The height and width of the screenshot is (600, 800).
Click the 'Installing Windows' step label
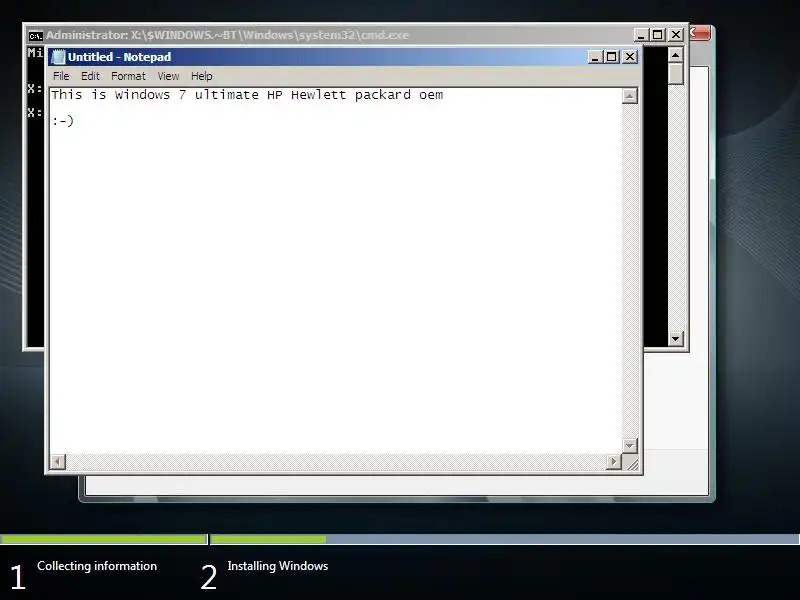pos(278,566)
